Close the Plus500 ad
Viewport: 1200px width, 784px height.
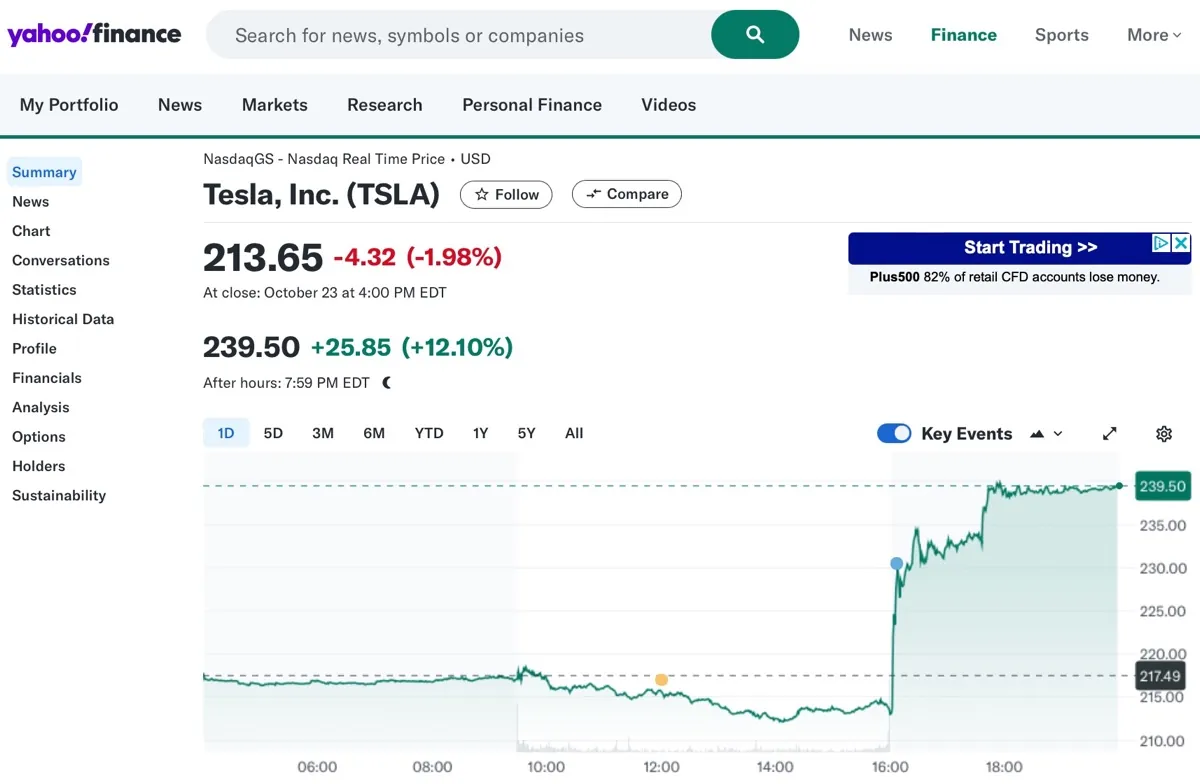(x=1182, y=243)
